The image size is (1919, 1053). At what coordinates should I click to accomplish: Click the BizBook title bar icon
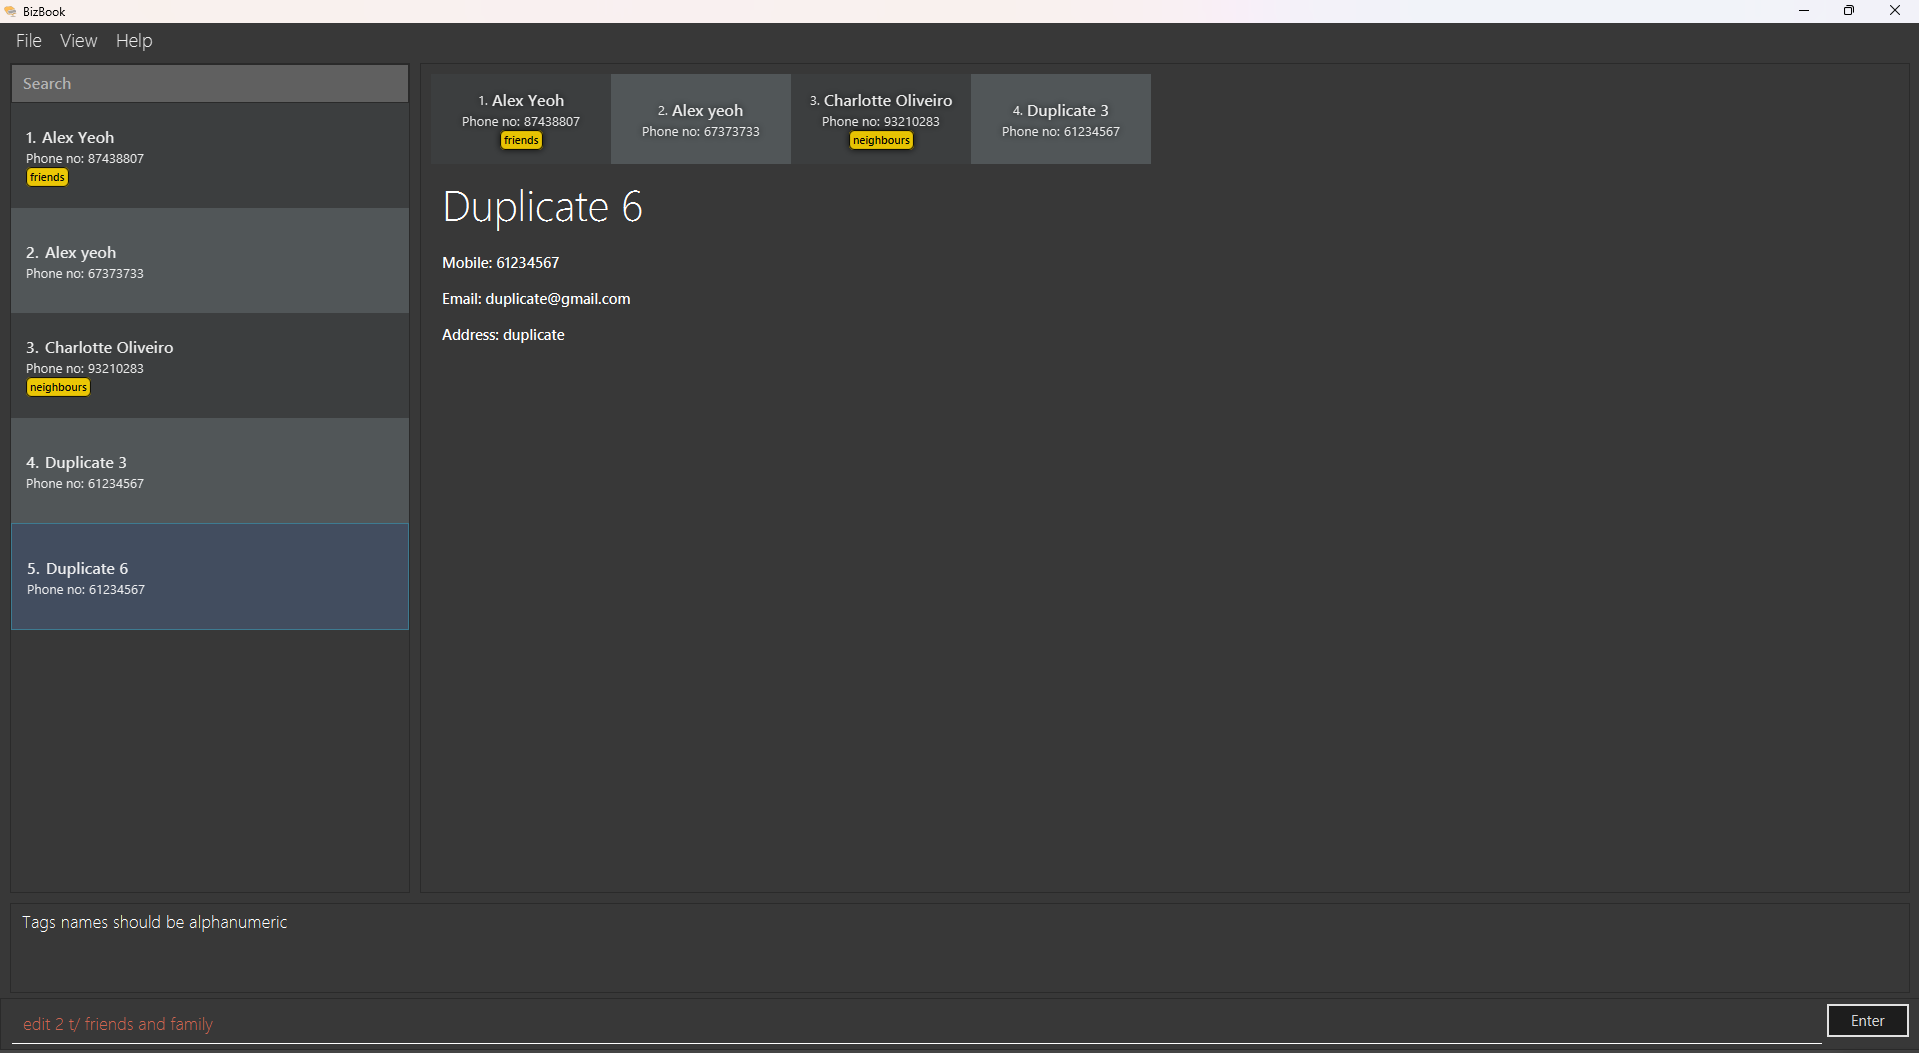tap(10, 11)
